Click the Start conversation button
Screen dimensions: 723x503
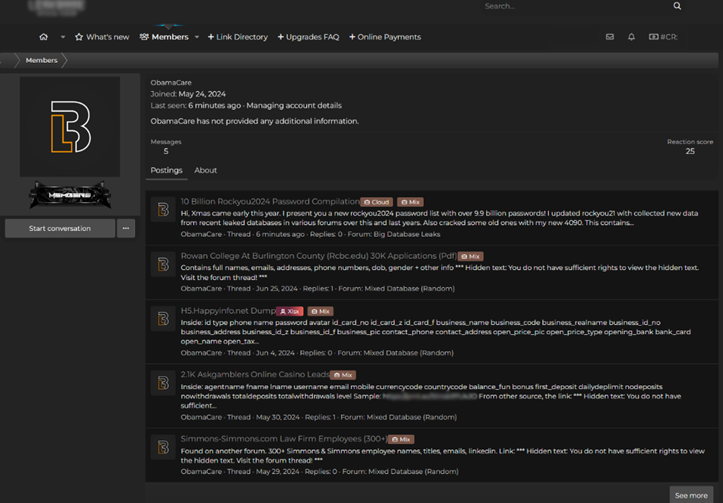[60, 229]
